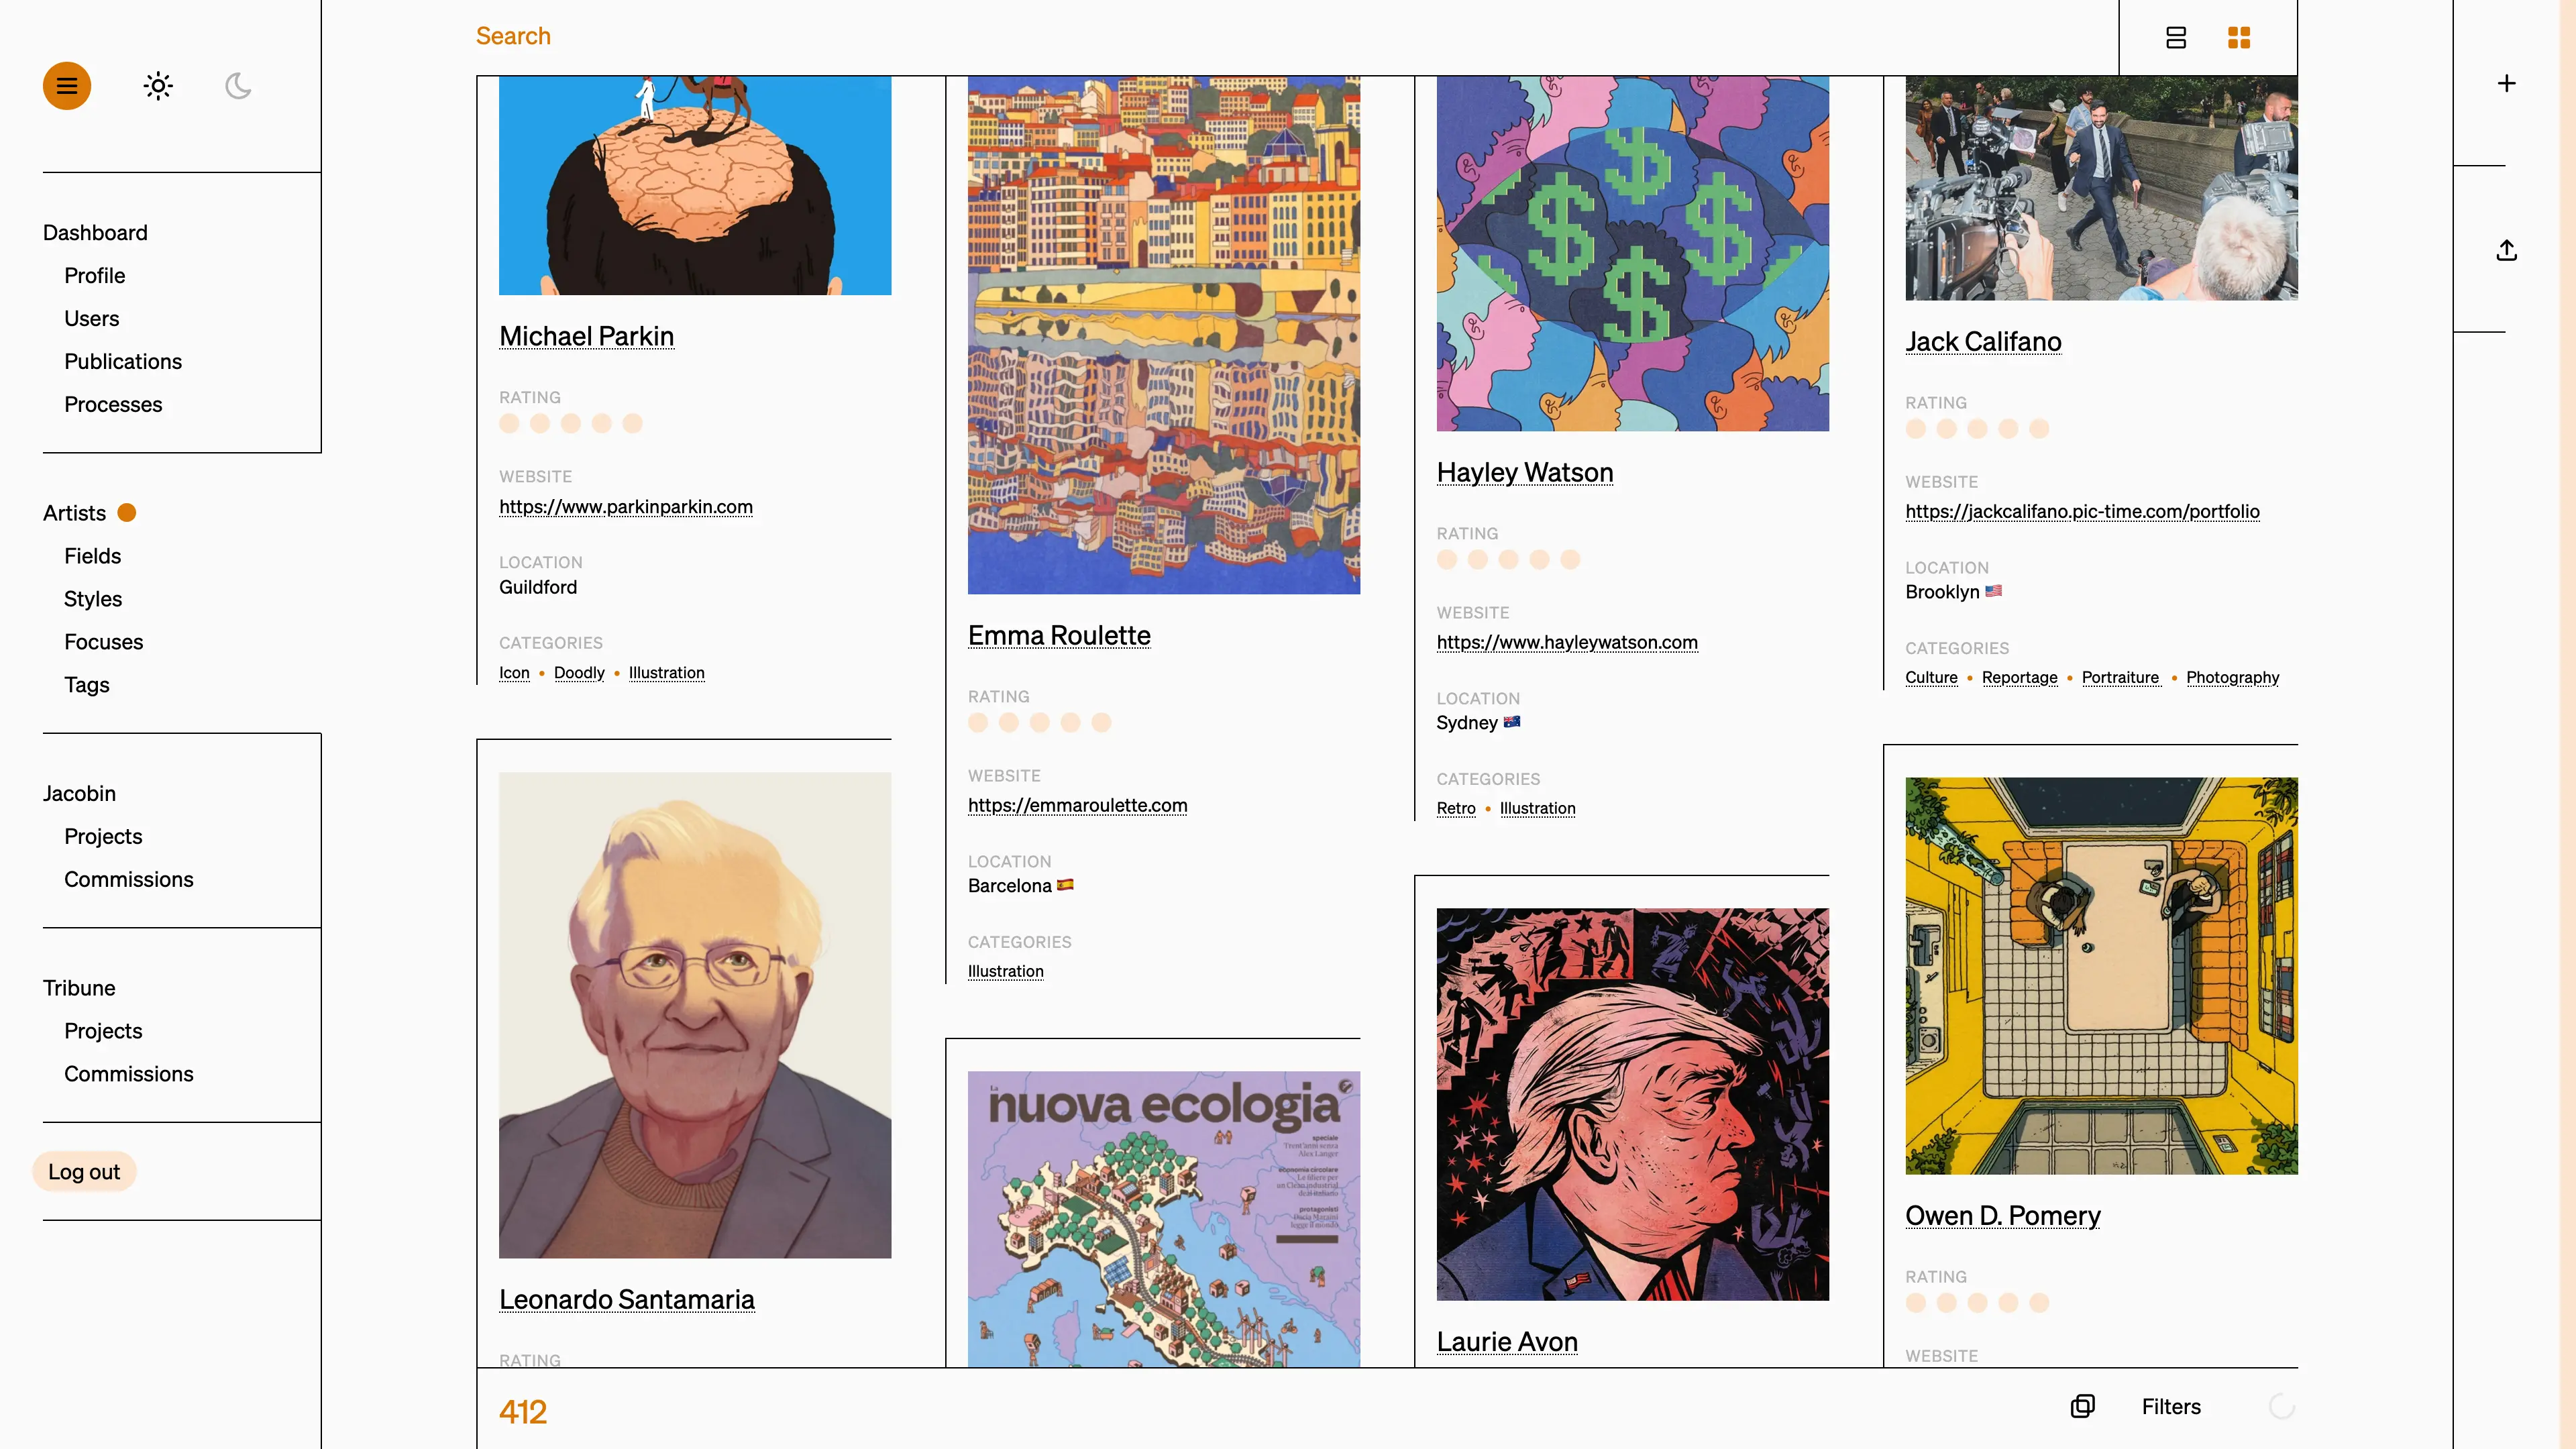The image size is (2576, 1449).
Task: Open the parkinparkin.com website link
Action: pyautogui.click(x=626, y=506)
